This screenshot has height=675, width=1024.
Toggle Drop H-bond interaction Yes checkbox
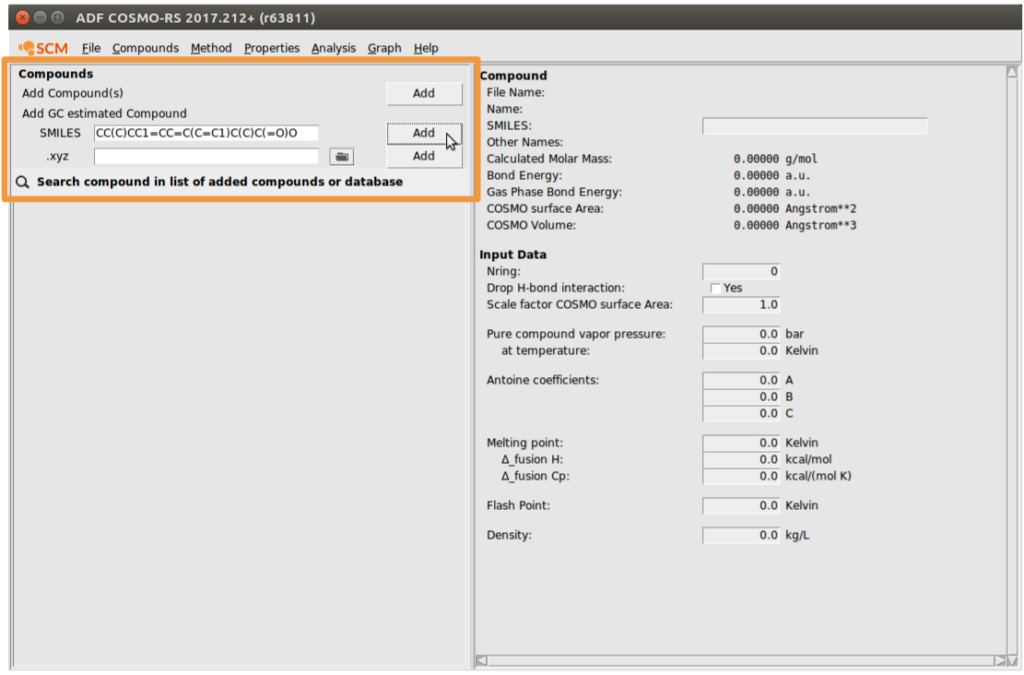pos(716,289)
